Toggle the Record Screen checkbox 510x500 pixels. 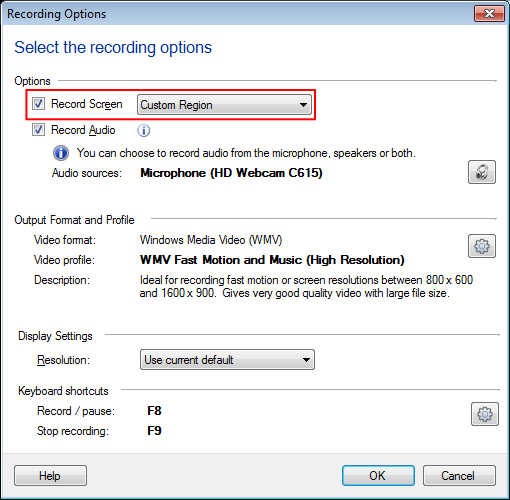tap(38, 104)
